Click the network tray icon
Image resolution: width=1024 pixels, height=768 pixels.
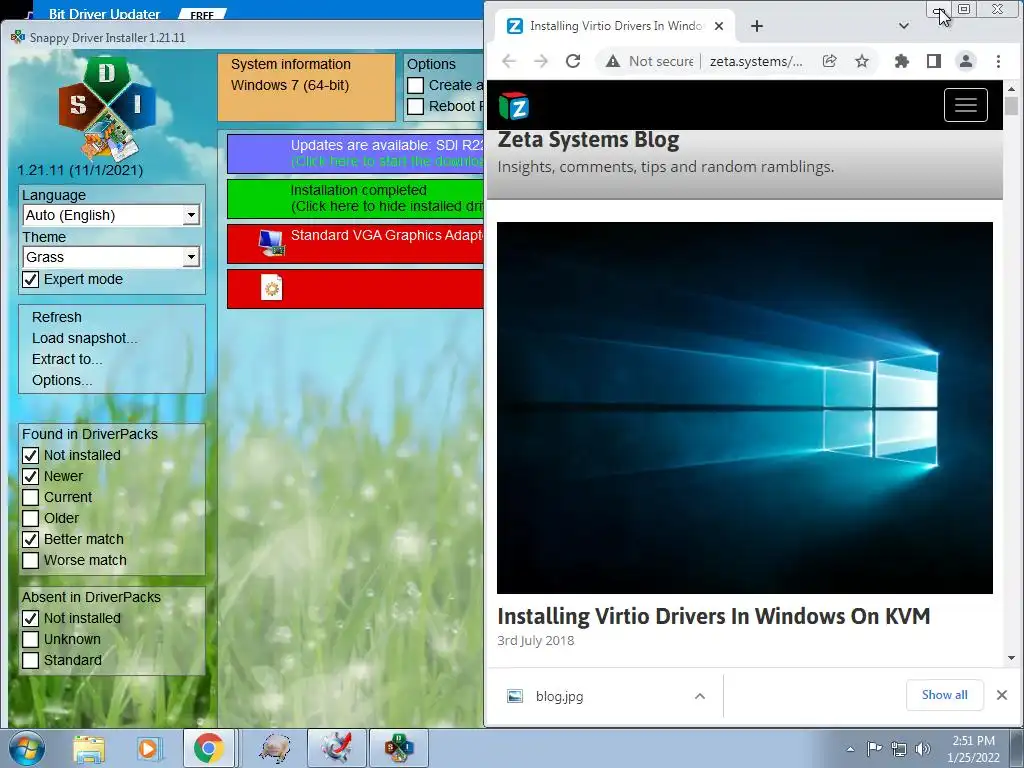pyautogui.click(x=899, y=749)
